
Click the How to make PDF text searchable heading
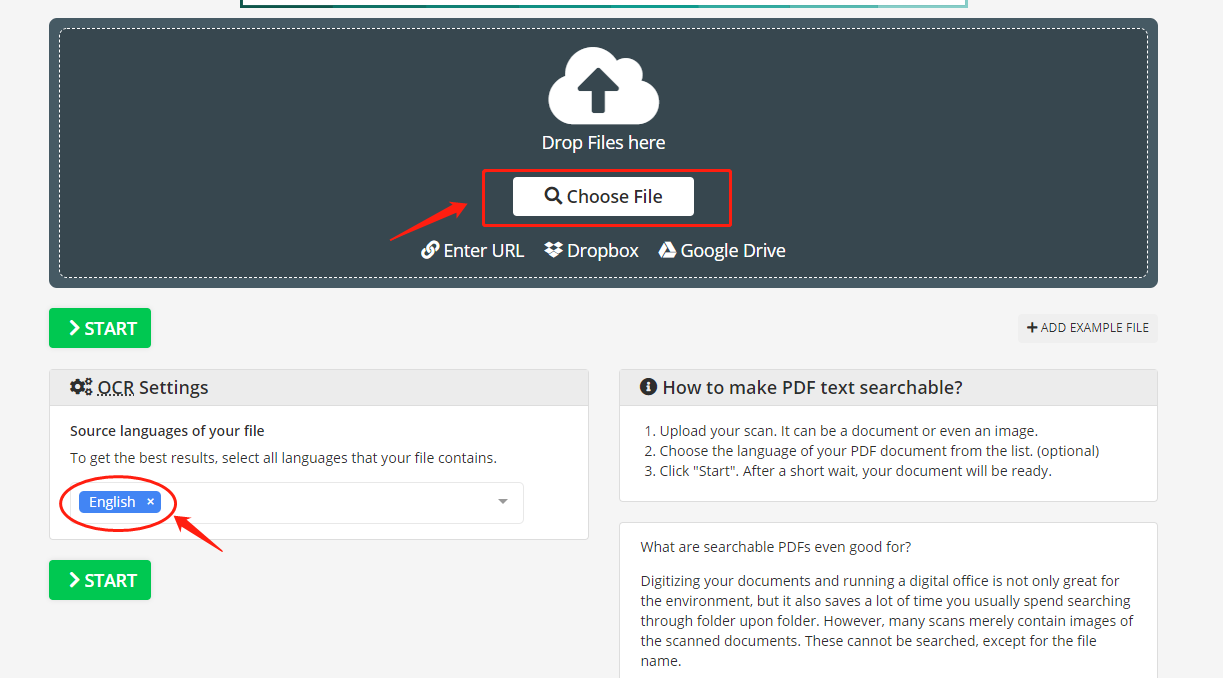pos(812,387)
